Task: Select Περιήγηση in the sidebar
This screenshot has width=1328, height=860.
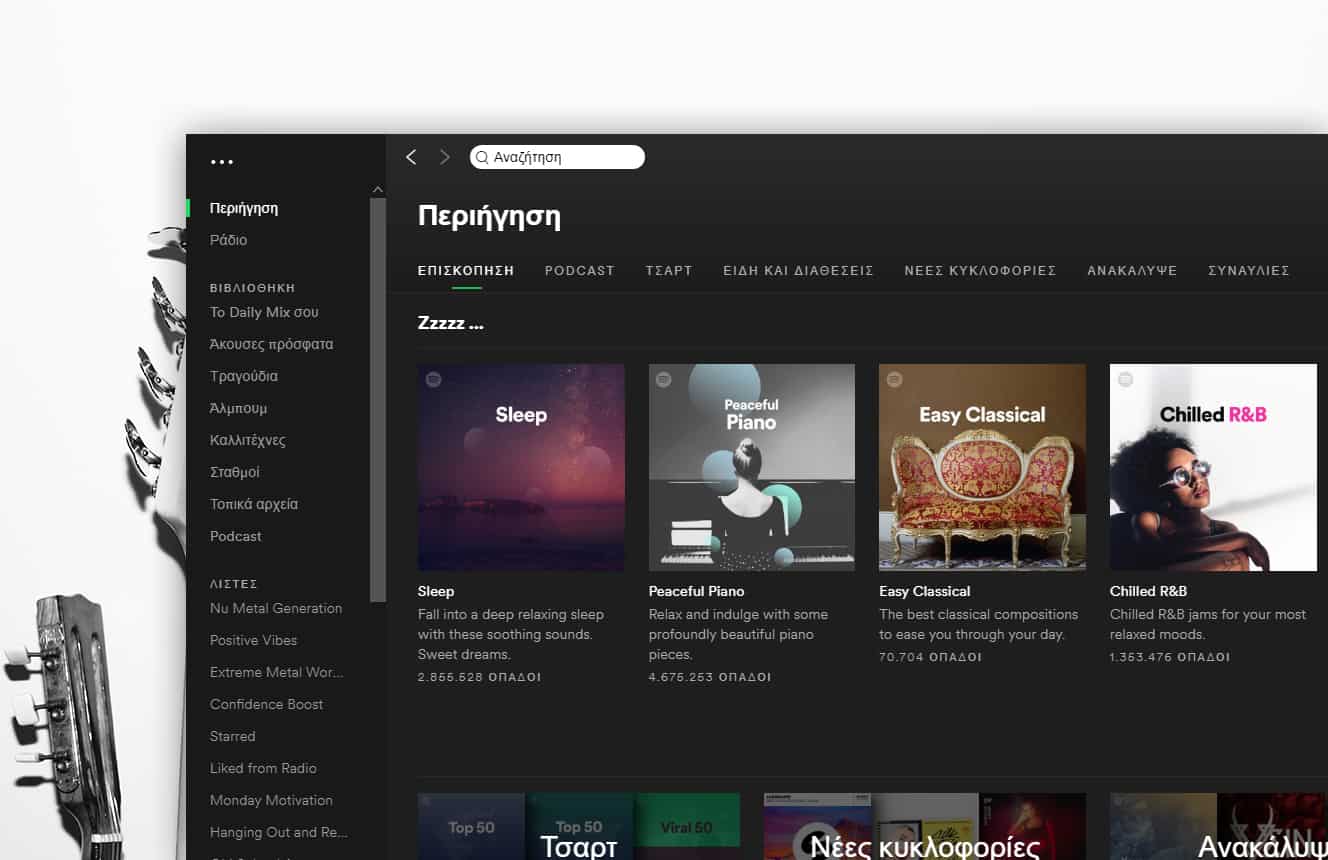Action: pos(244,208)
